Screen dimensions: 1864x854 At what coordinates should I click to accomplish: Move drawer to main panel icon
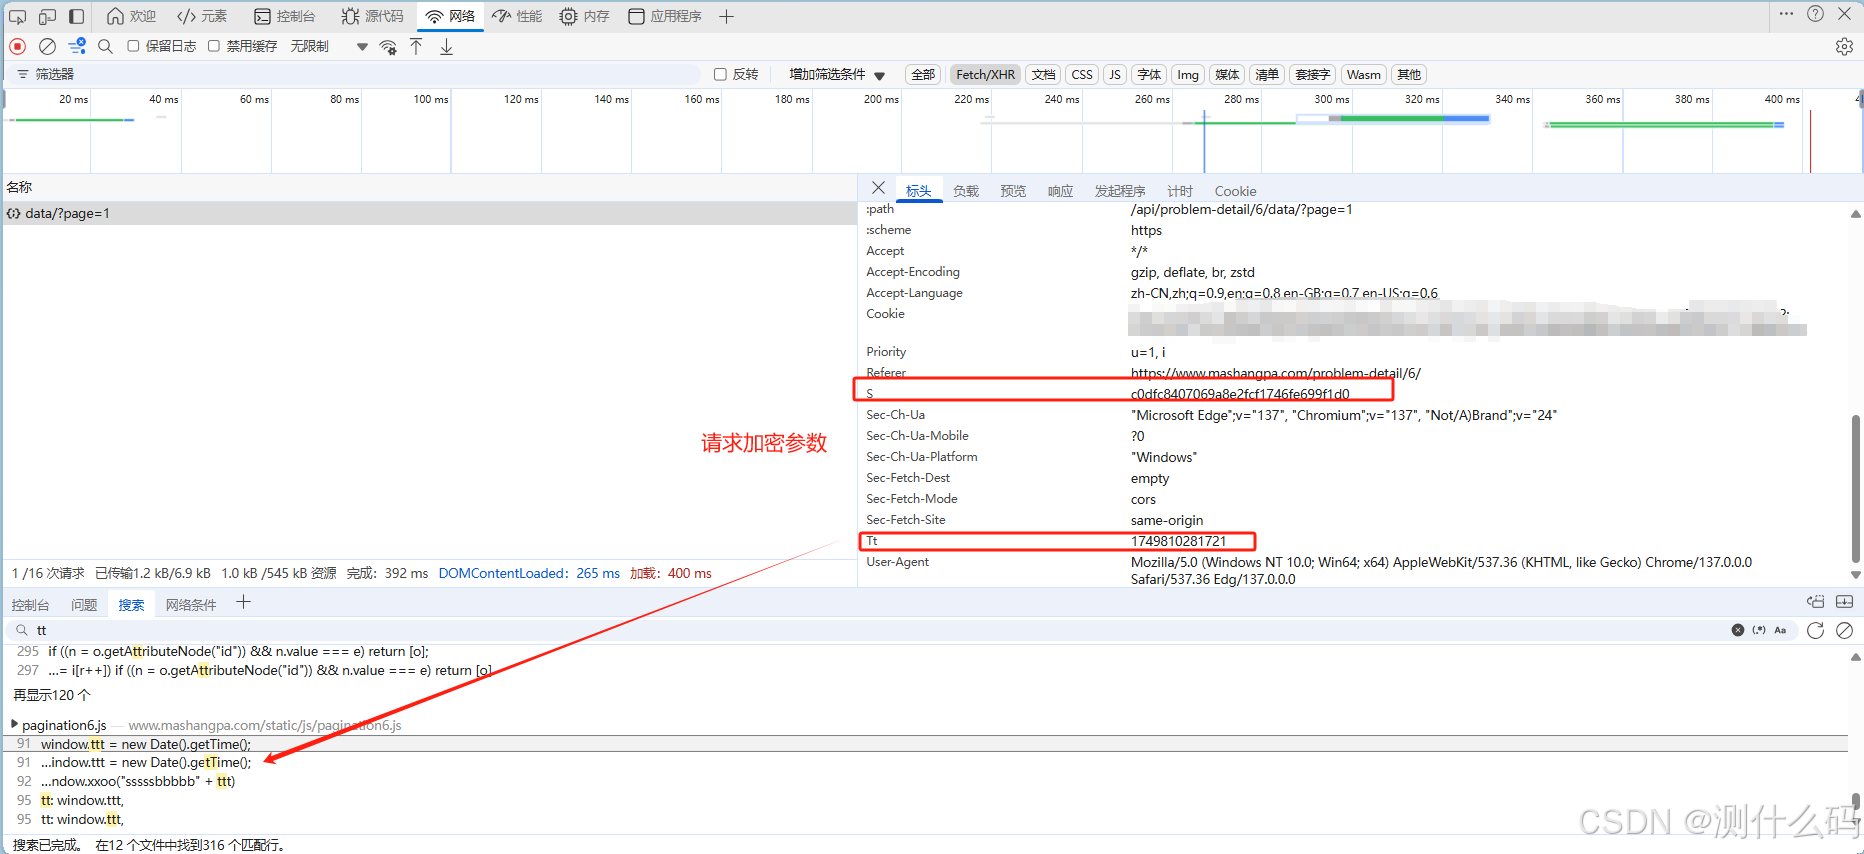click(x=1816, y=602)
